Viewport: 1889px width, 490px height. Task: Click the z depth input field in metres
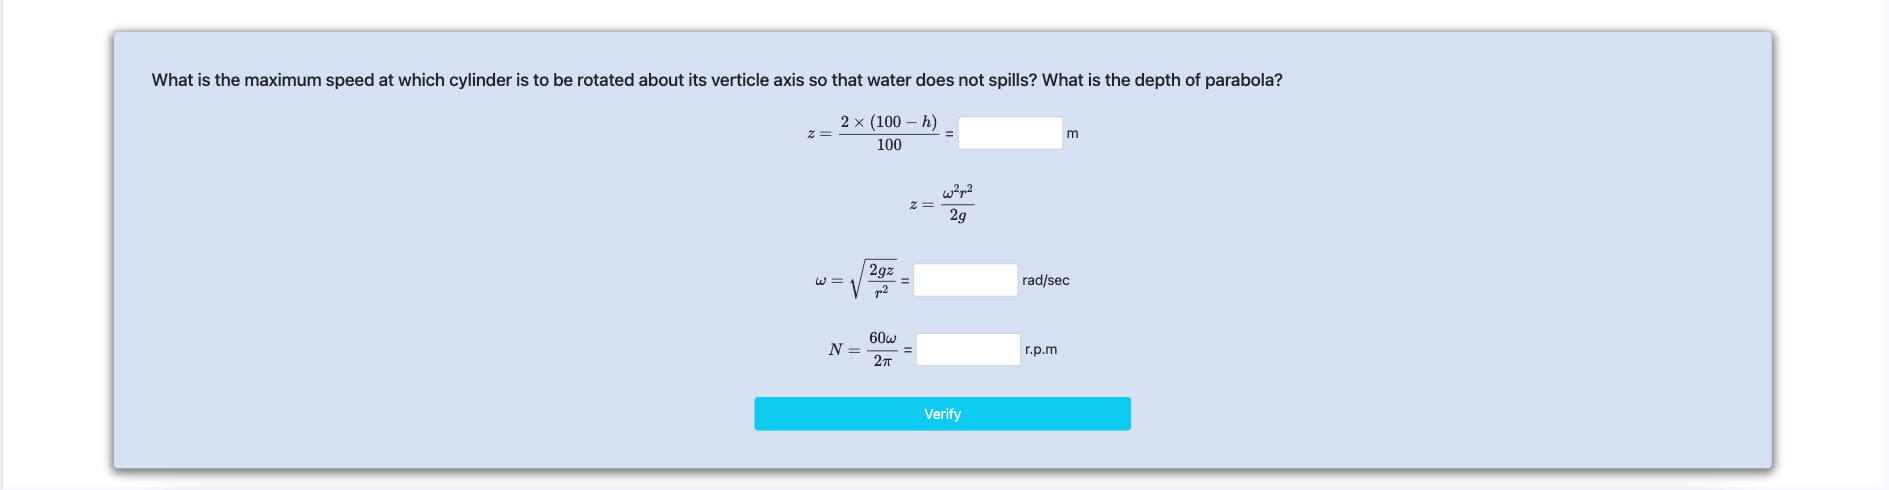(1010, 133)
